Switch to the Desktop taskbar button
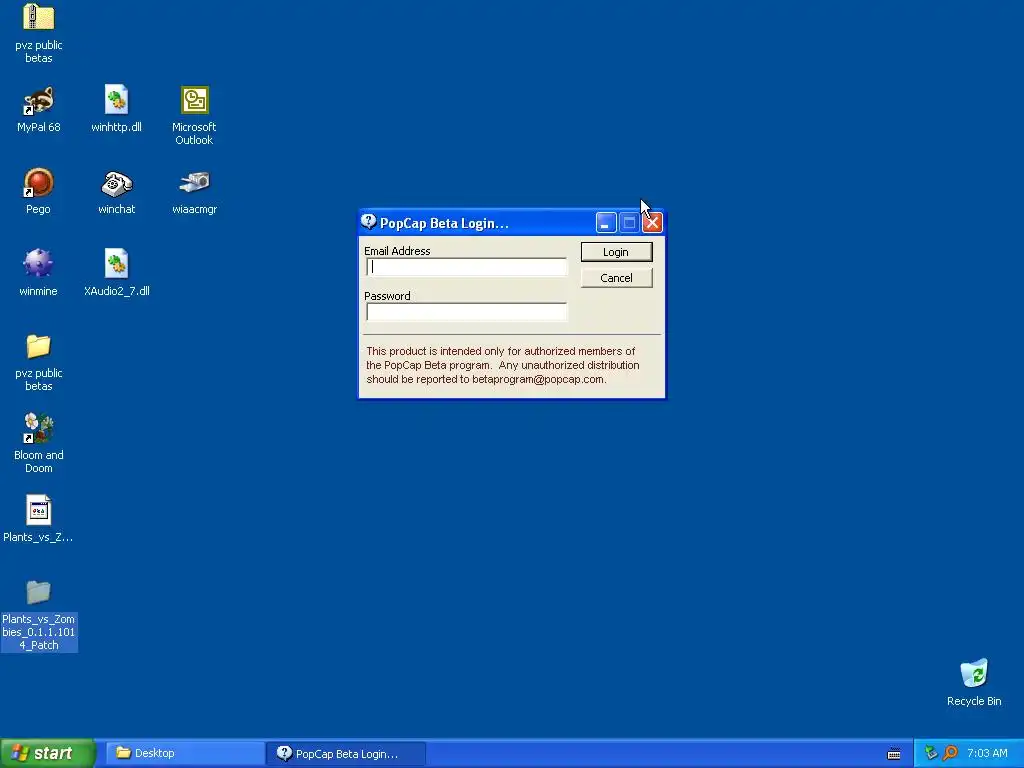Image resolution: width=1024 pixels, height=768 pixels. point(184,753)
